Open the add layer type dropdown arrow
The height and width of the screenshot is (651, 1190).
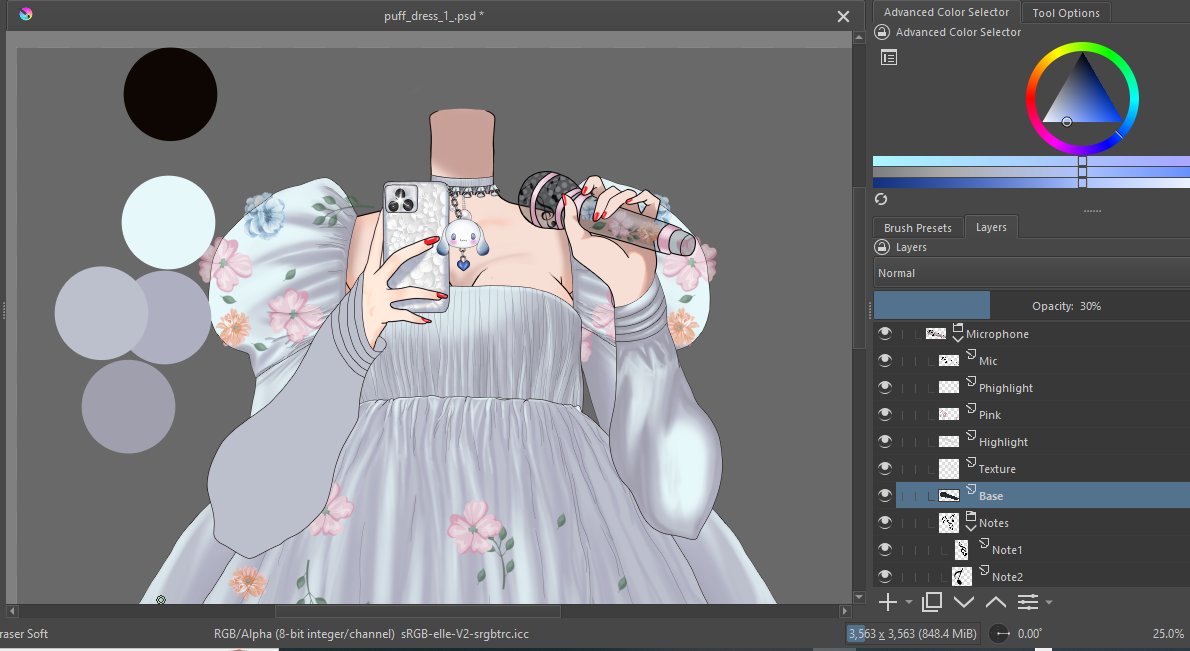tap(908, 602)
